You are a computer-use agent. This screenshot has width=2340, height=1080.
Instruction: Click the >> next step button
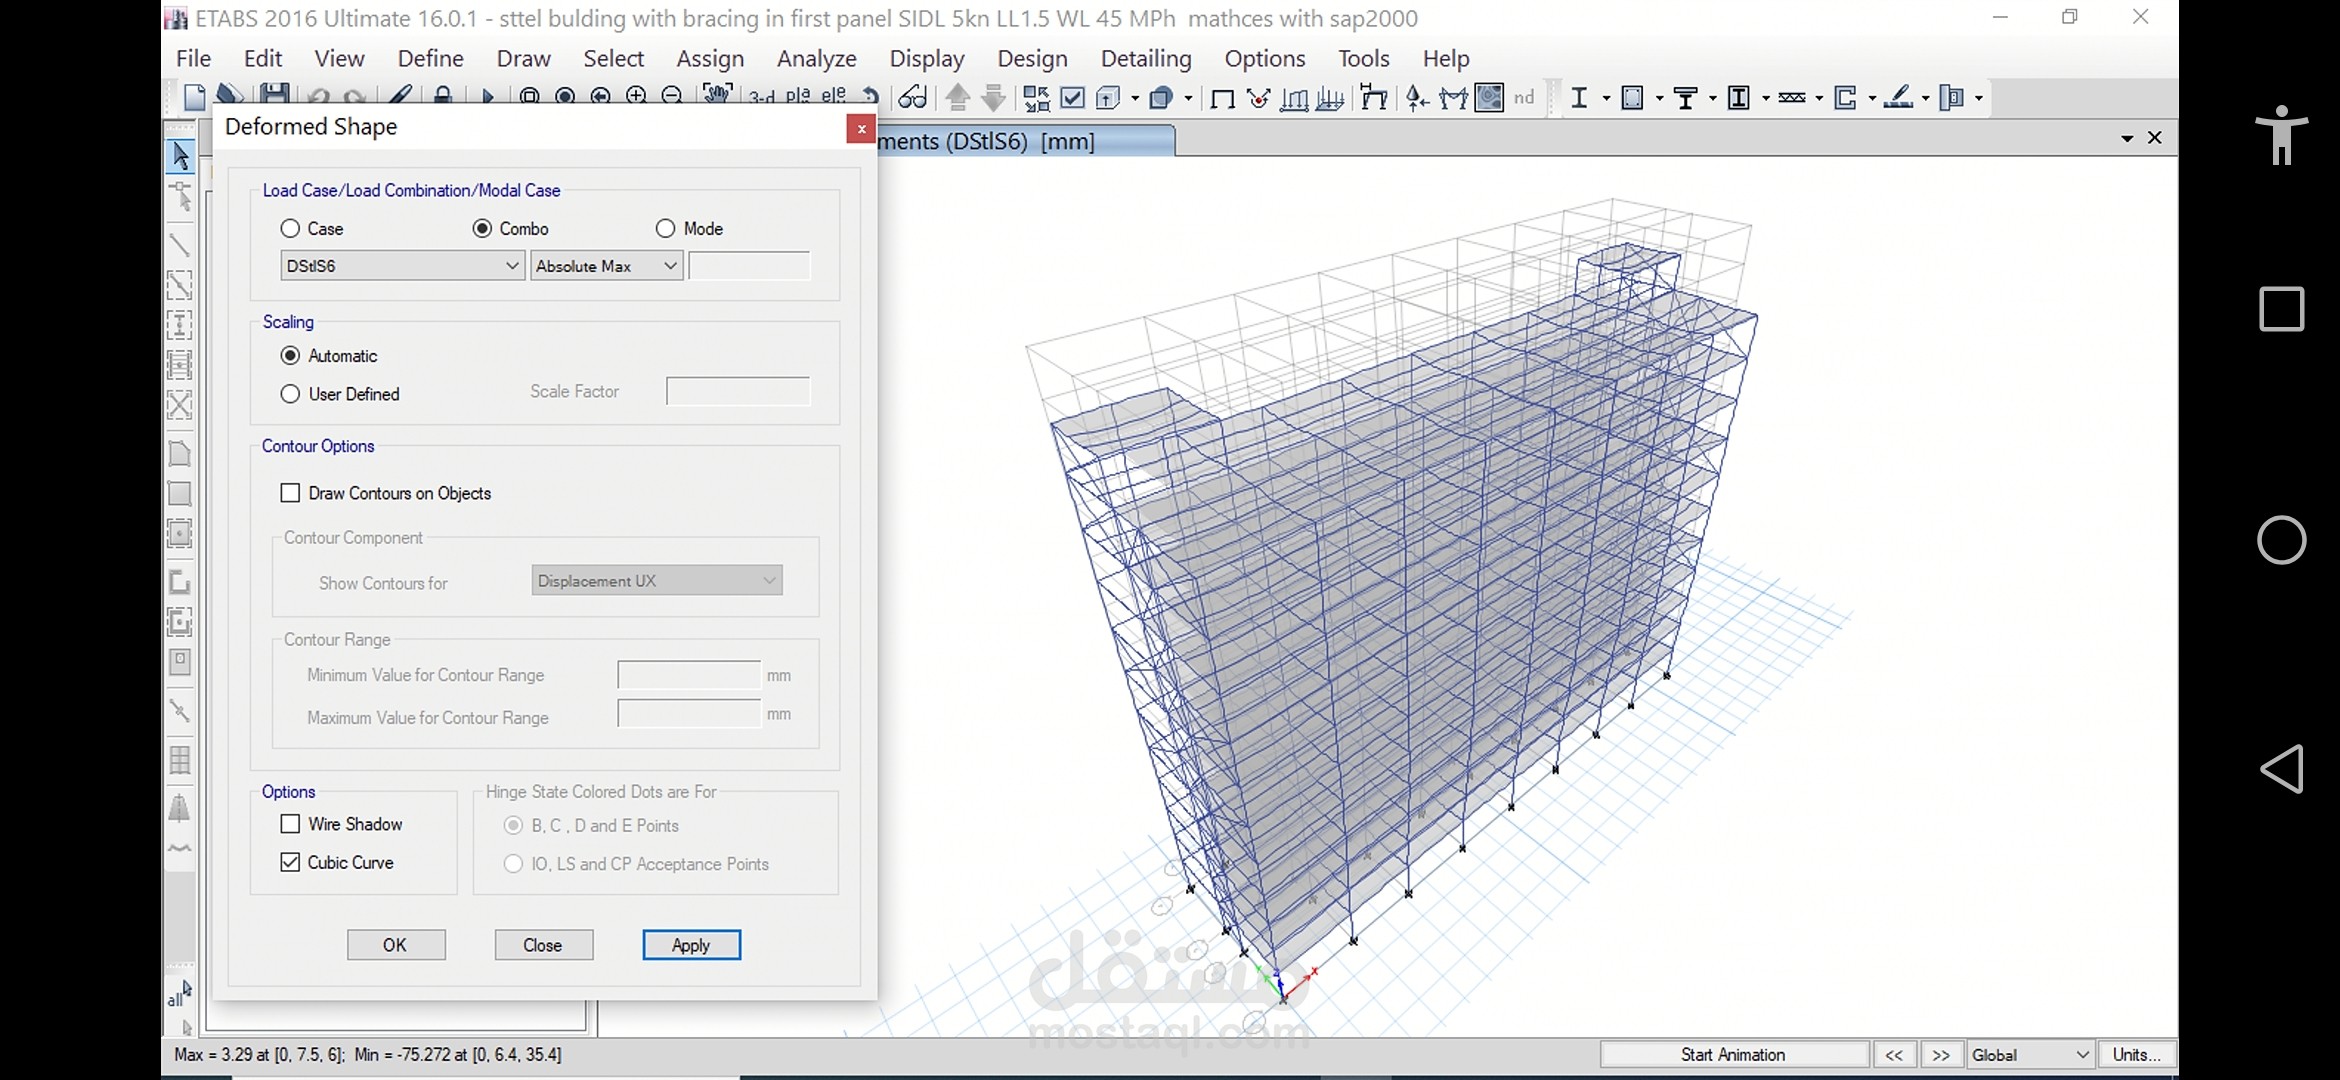[1941, 1055]
